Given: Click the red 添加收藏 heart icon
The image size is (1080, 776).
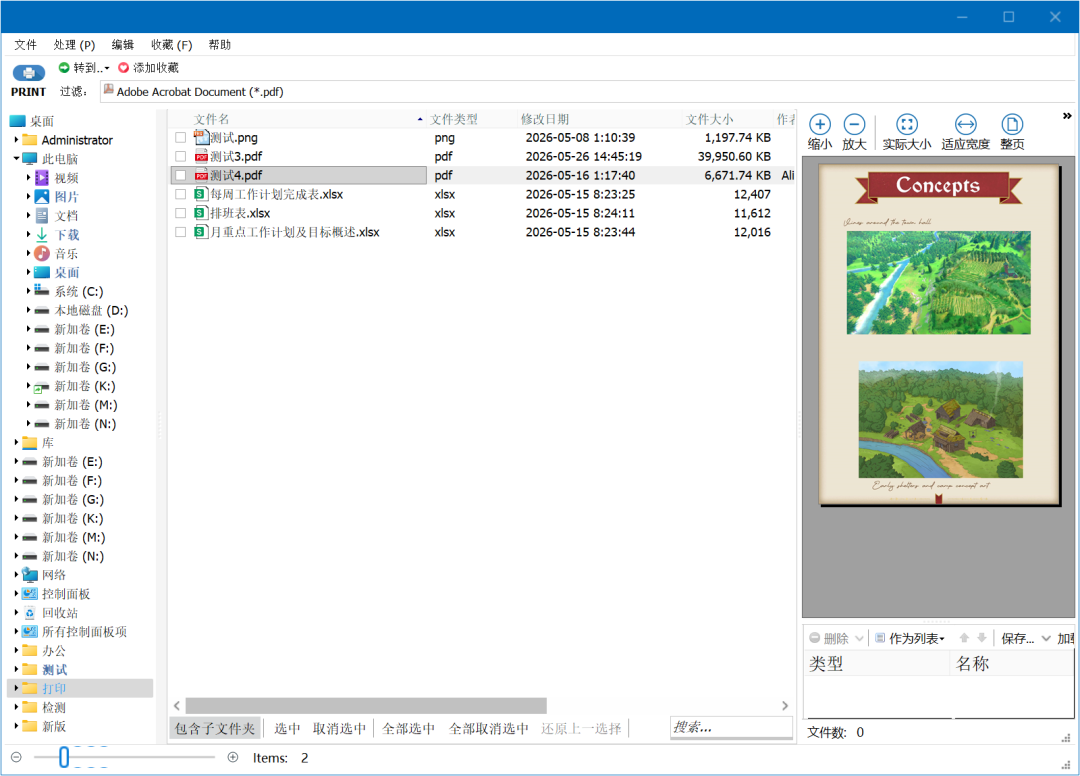Looking at the screenshot, I should pos(123,67).
